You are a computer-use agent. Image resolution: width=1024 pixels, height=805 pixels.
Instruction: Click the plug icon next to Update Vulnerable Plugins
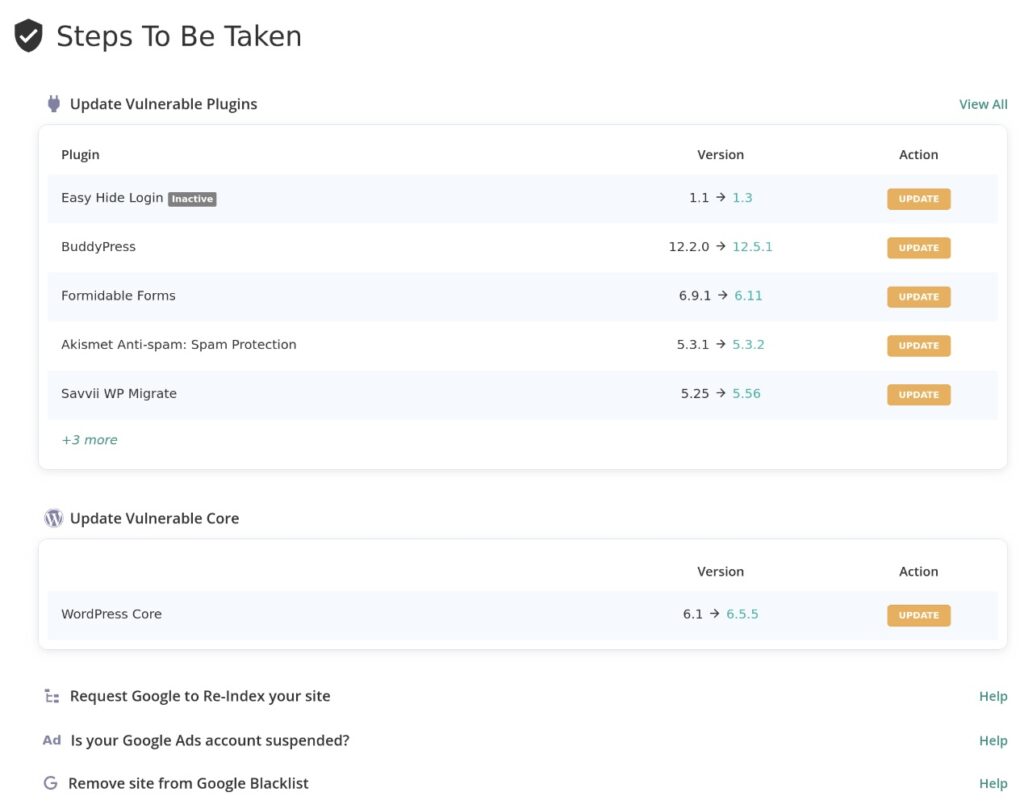coord(54,104)
